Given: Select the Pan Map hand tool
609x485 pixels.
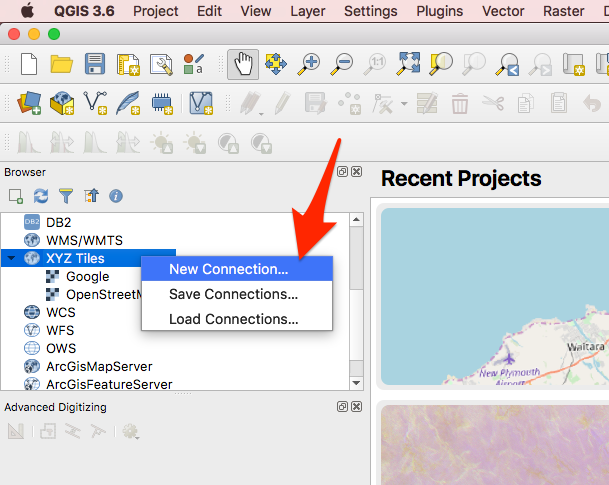Looking at the screenshot, I should point(242,64).
